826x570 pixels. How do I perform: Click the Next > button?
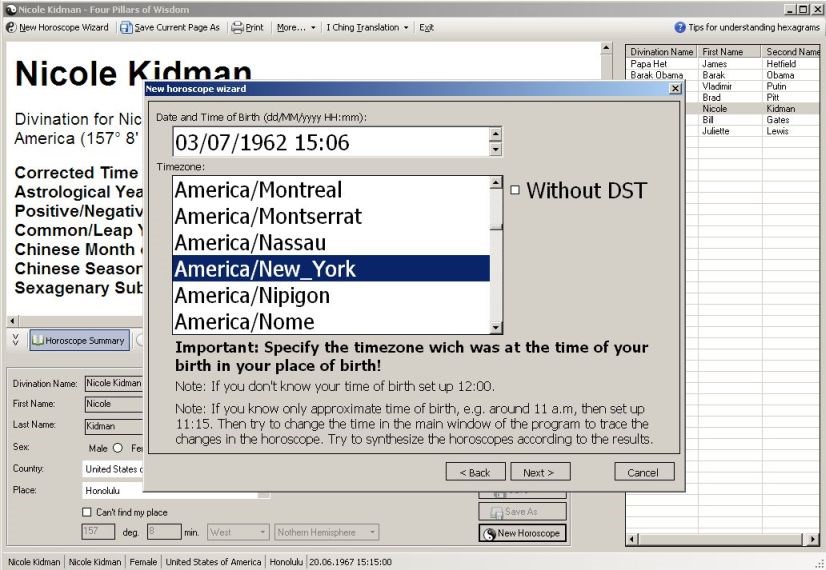(540, 472)
